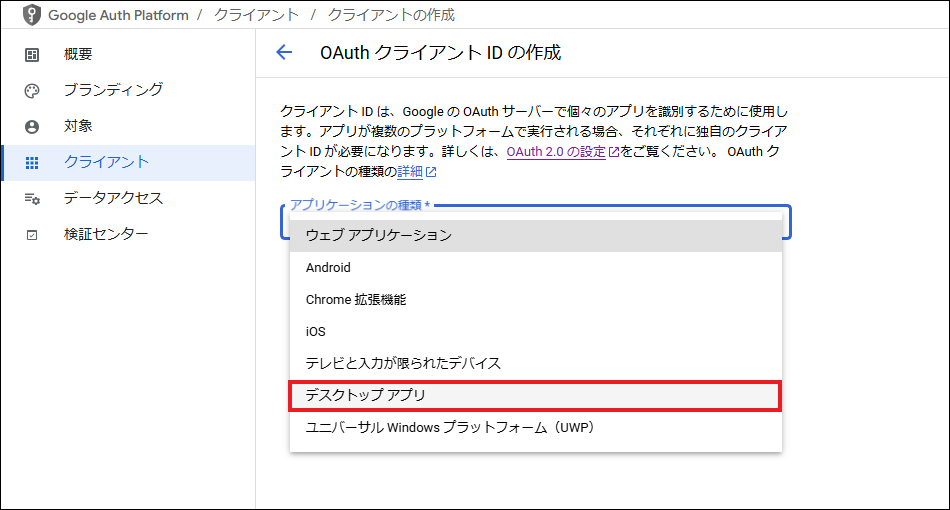Click the Google Auth Platform shield icon
Image resolution: width=950 pixels, height=510 pixels.
click(x=32, y=17)
